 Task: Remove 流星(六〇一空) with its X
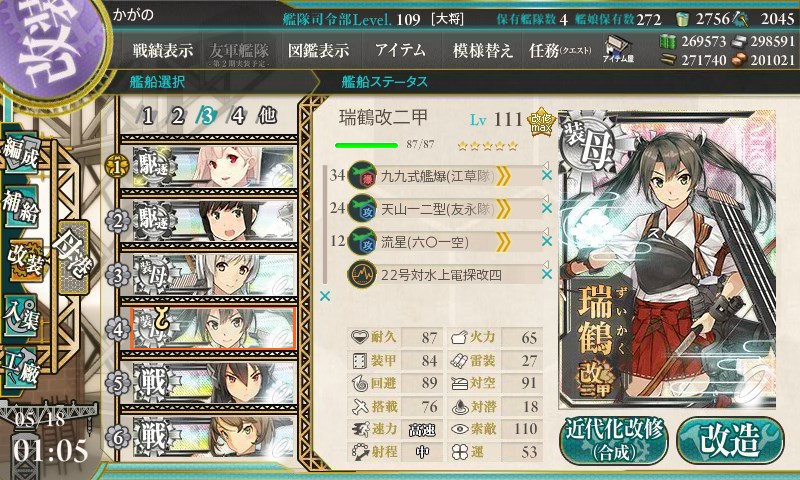click(546, 241)
